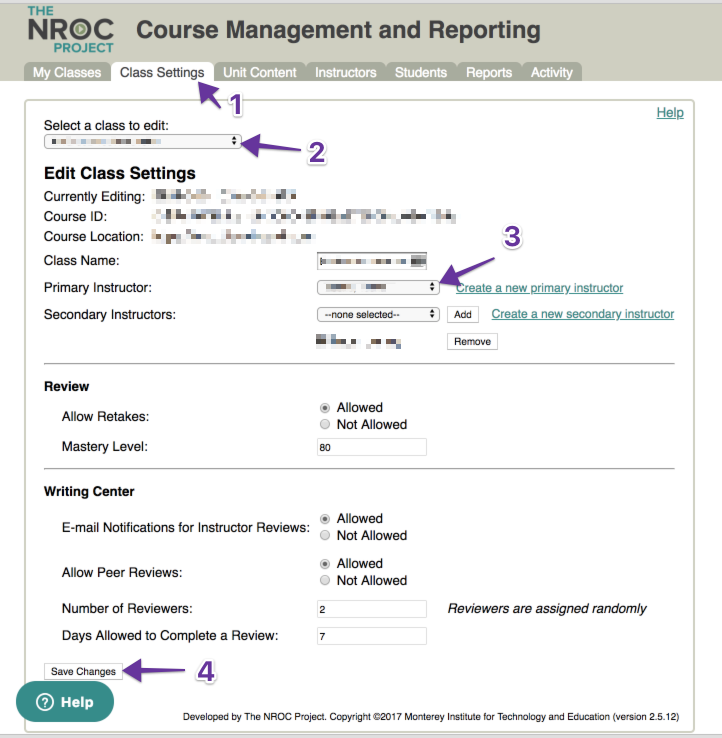
Task: Click the Number of Reviewers field
Action: pos(372,609)
